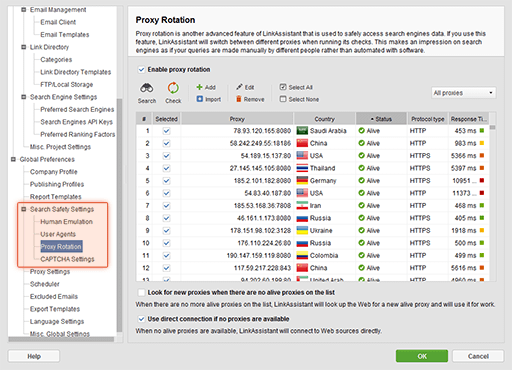Click the circular Check proxies icon

click(173, 88)
